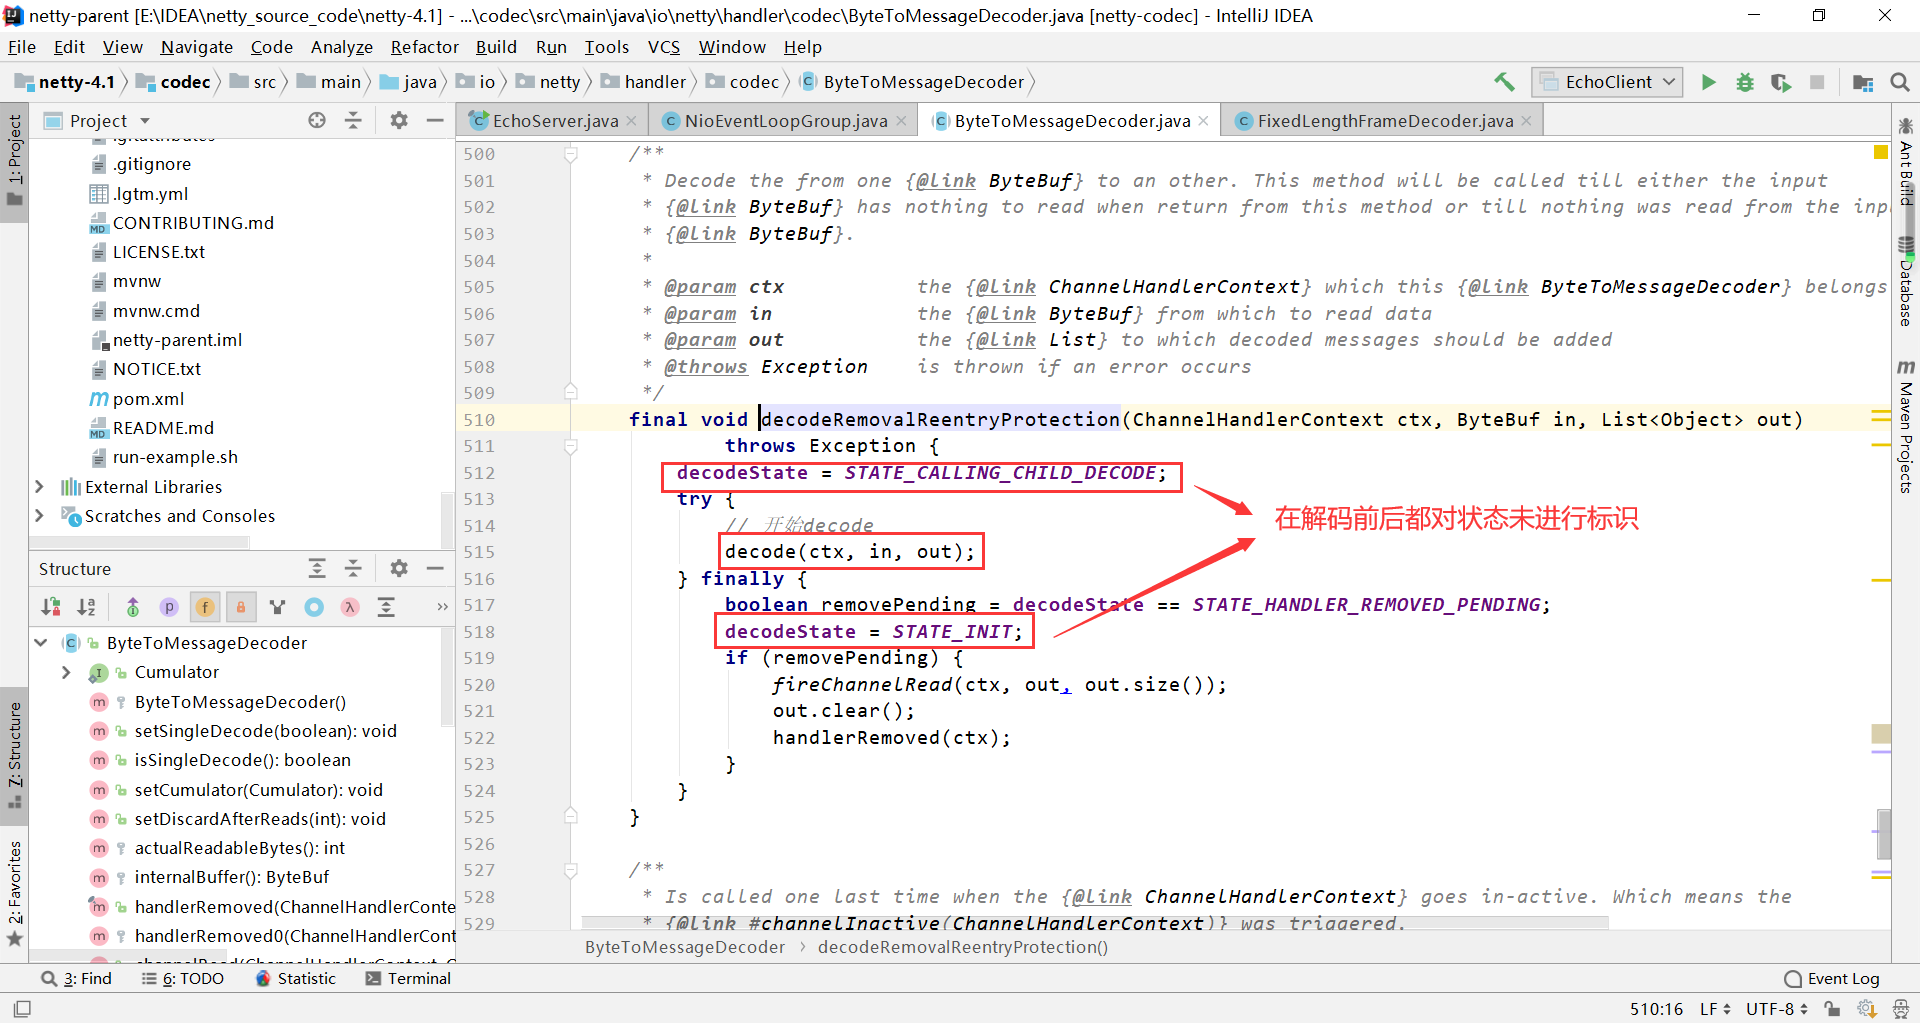Switch to FixedLengthFrameDecoder.java tab
This screenshot has height=1023, width=1920.
[1384, 121]
